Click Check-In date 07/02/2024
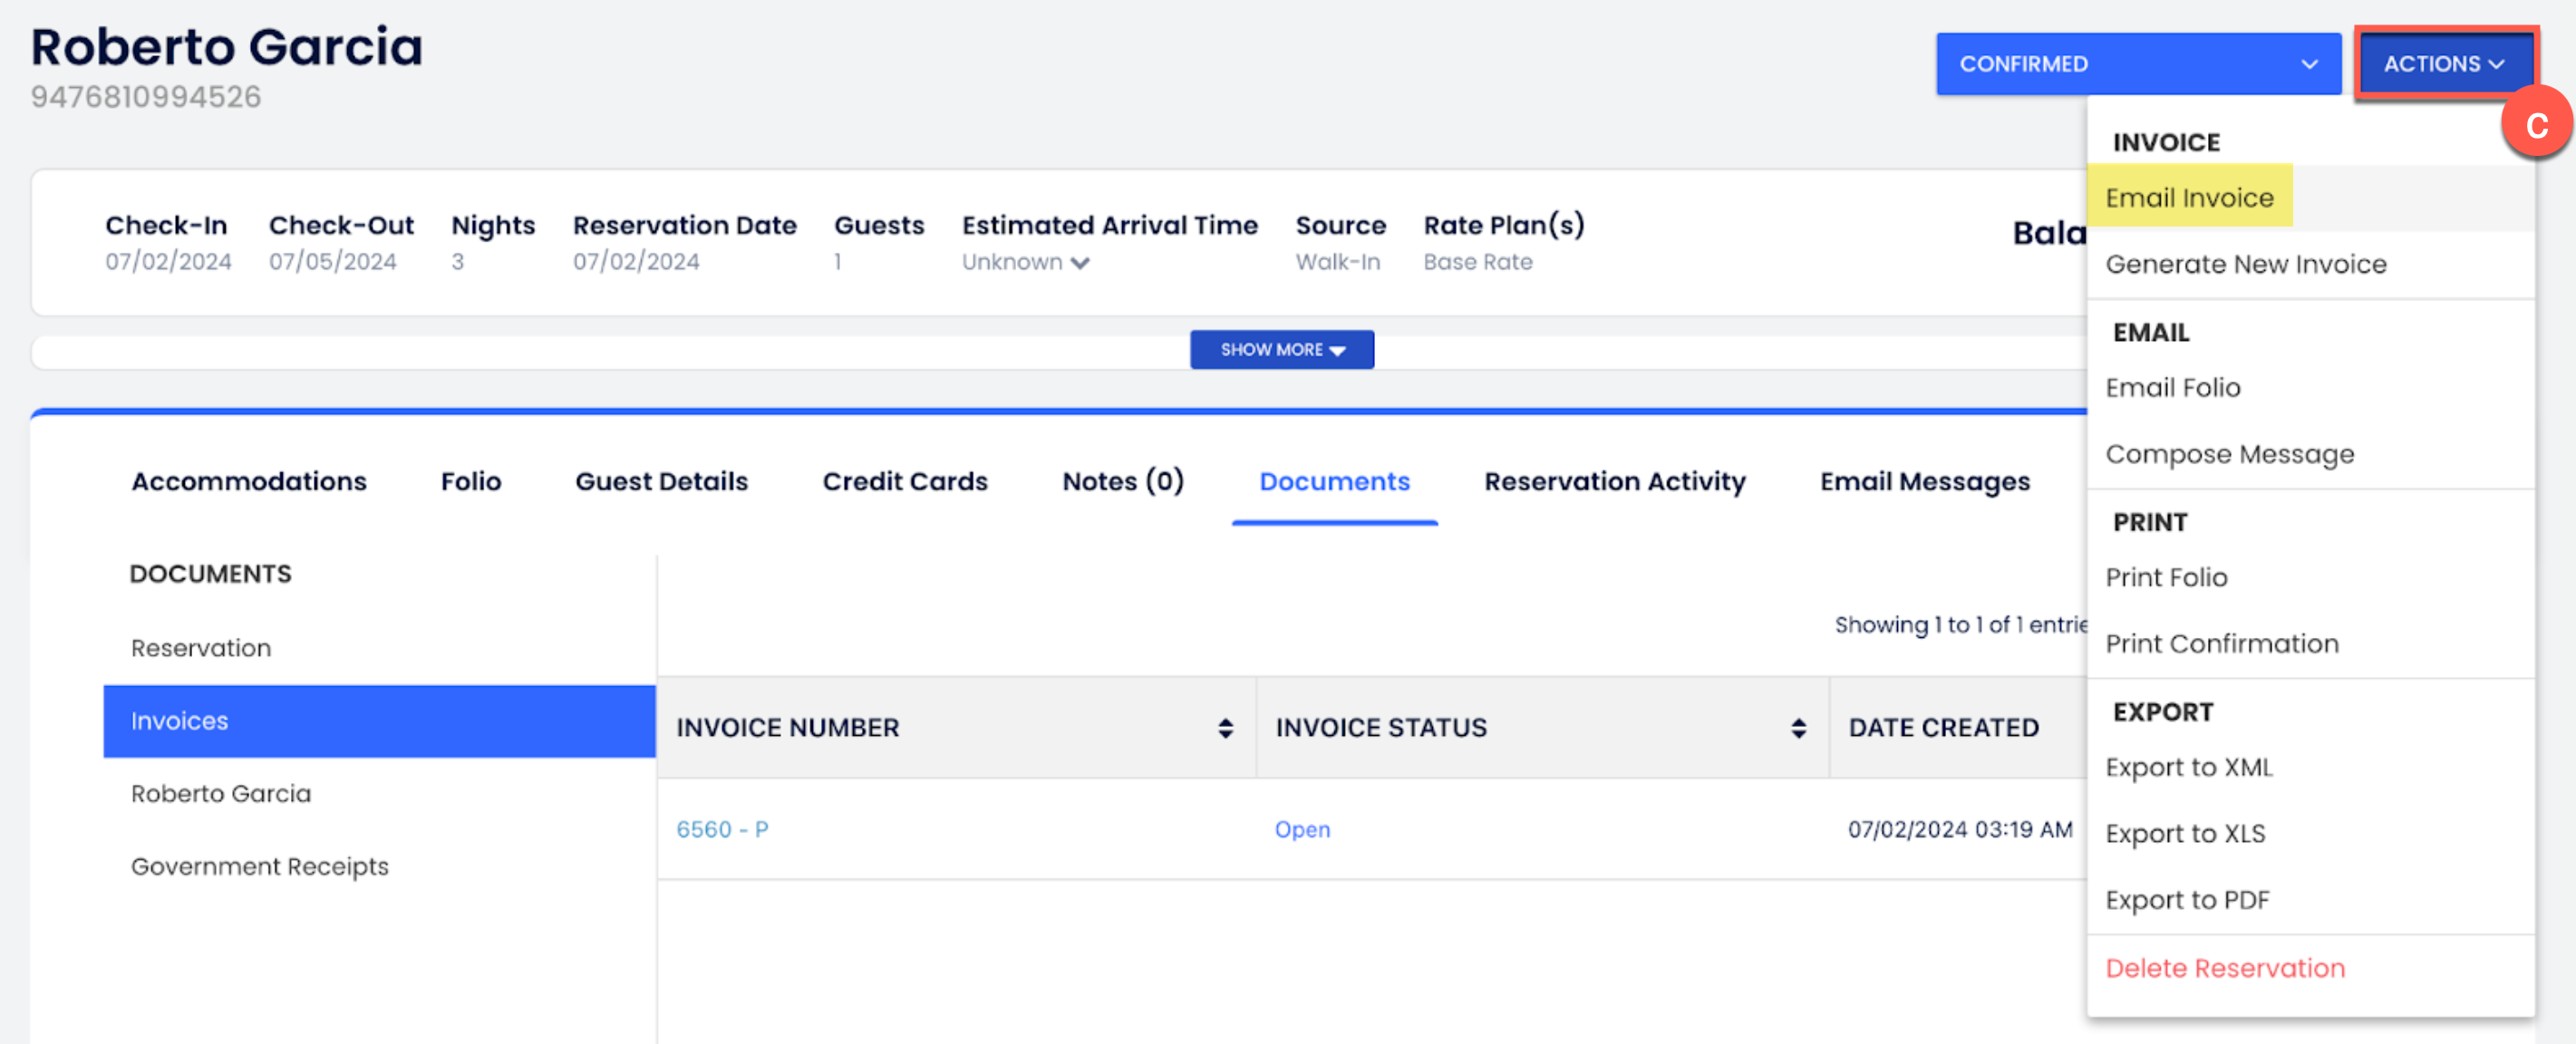The height and width of the screenshot is (1044, 2576). [x=168, y=262]
